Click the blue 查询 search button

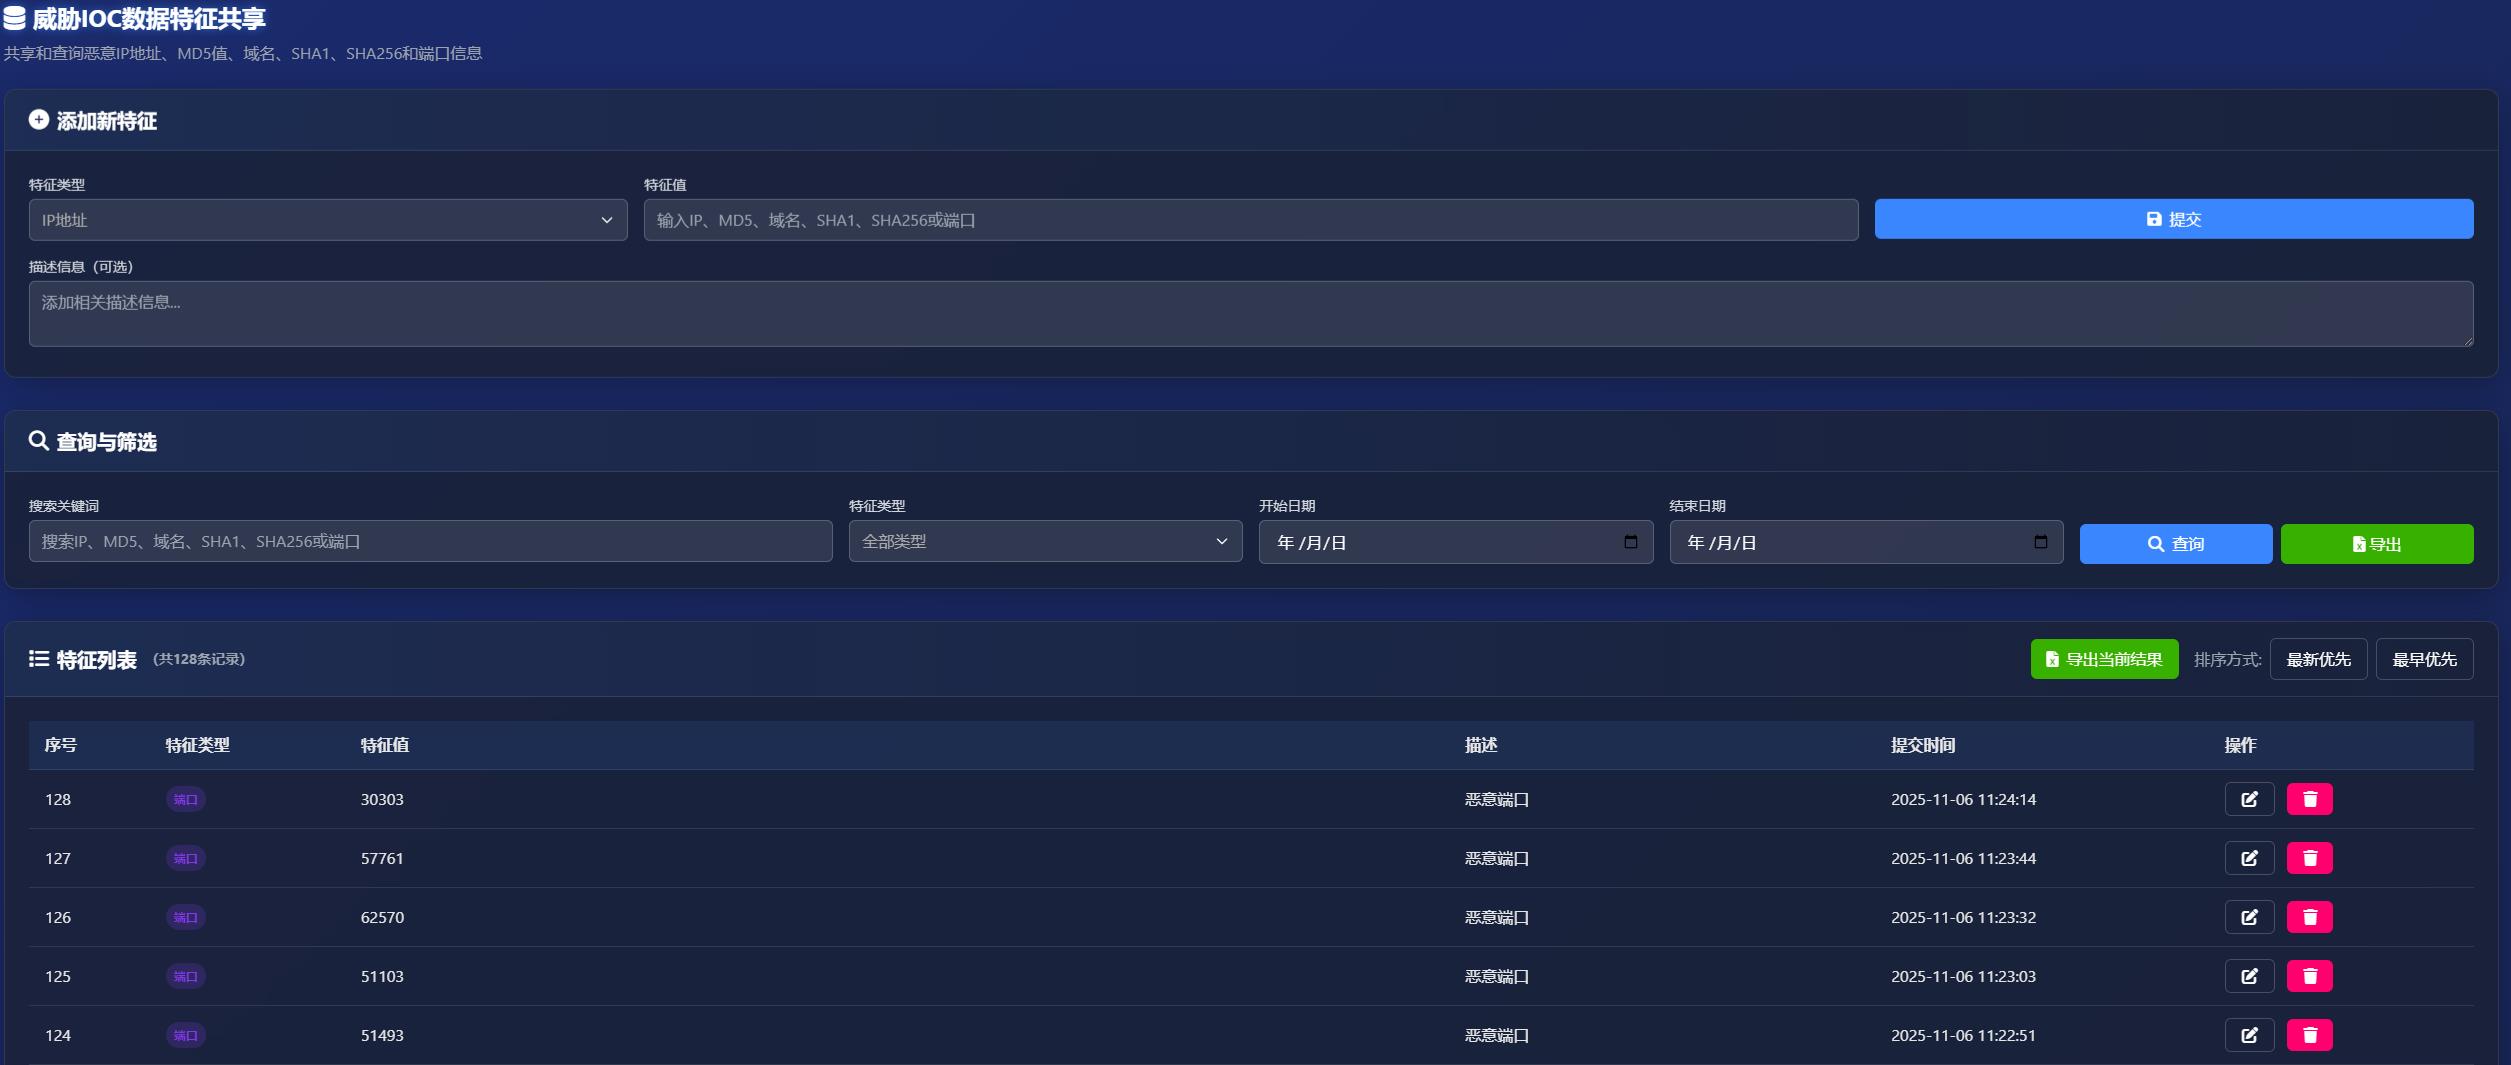click(x=2175, y=544)
